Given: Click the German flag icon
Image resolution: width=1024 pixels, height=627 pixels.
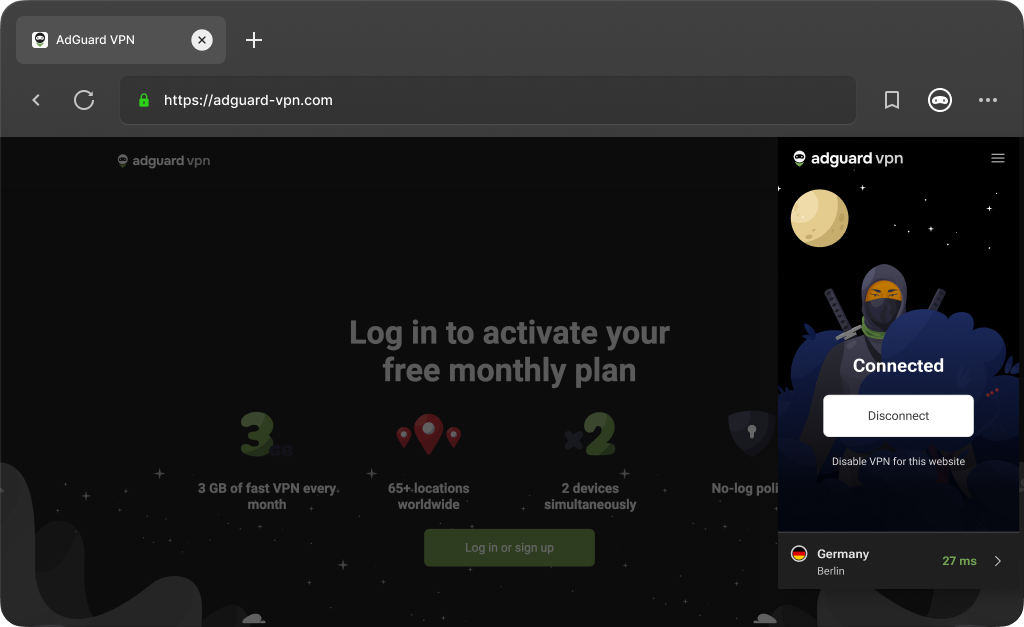Looking at the screenshot, I should coord(799,553).
